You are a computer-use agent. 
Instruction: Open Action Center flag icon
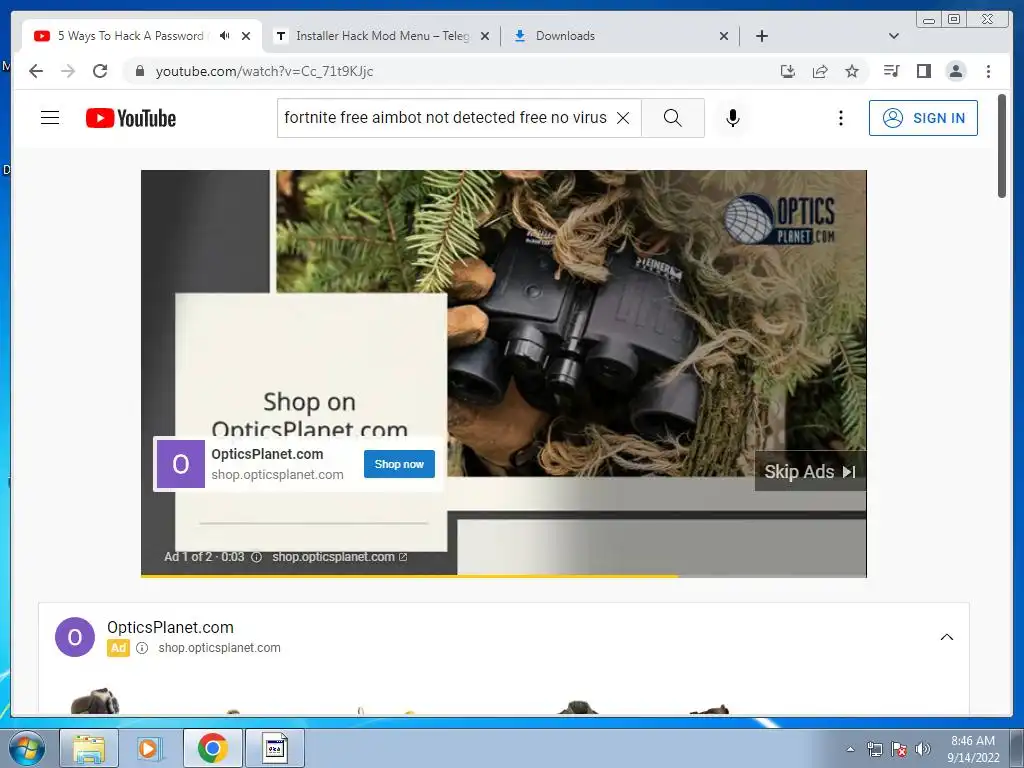(899, 749)
